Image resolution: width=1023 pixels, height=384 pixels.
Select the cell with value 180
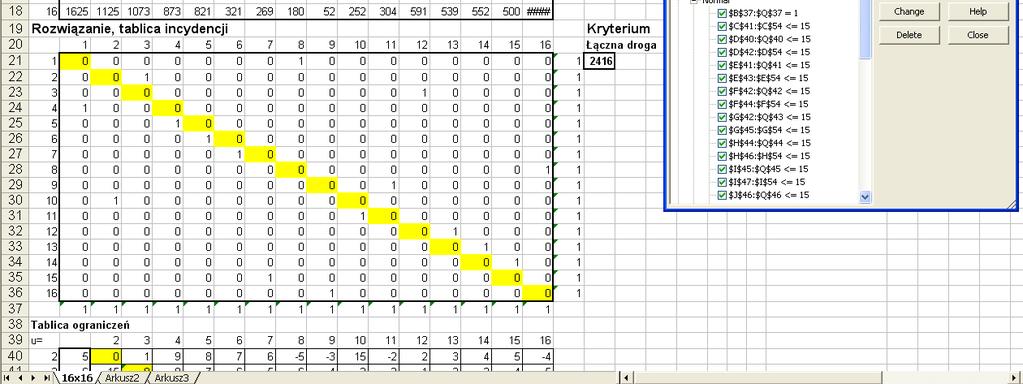point(291,12)
